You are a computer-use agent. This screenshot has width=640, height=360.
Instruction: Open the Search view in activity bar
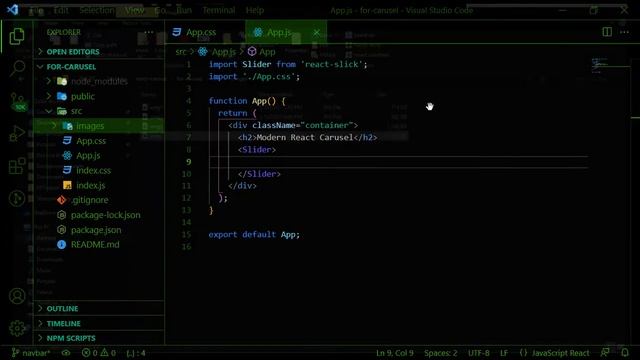tap(17, 68)
